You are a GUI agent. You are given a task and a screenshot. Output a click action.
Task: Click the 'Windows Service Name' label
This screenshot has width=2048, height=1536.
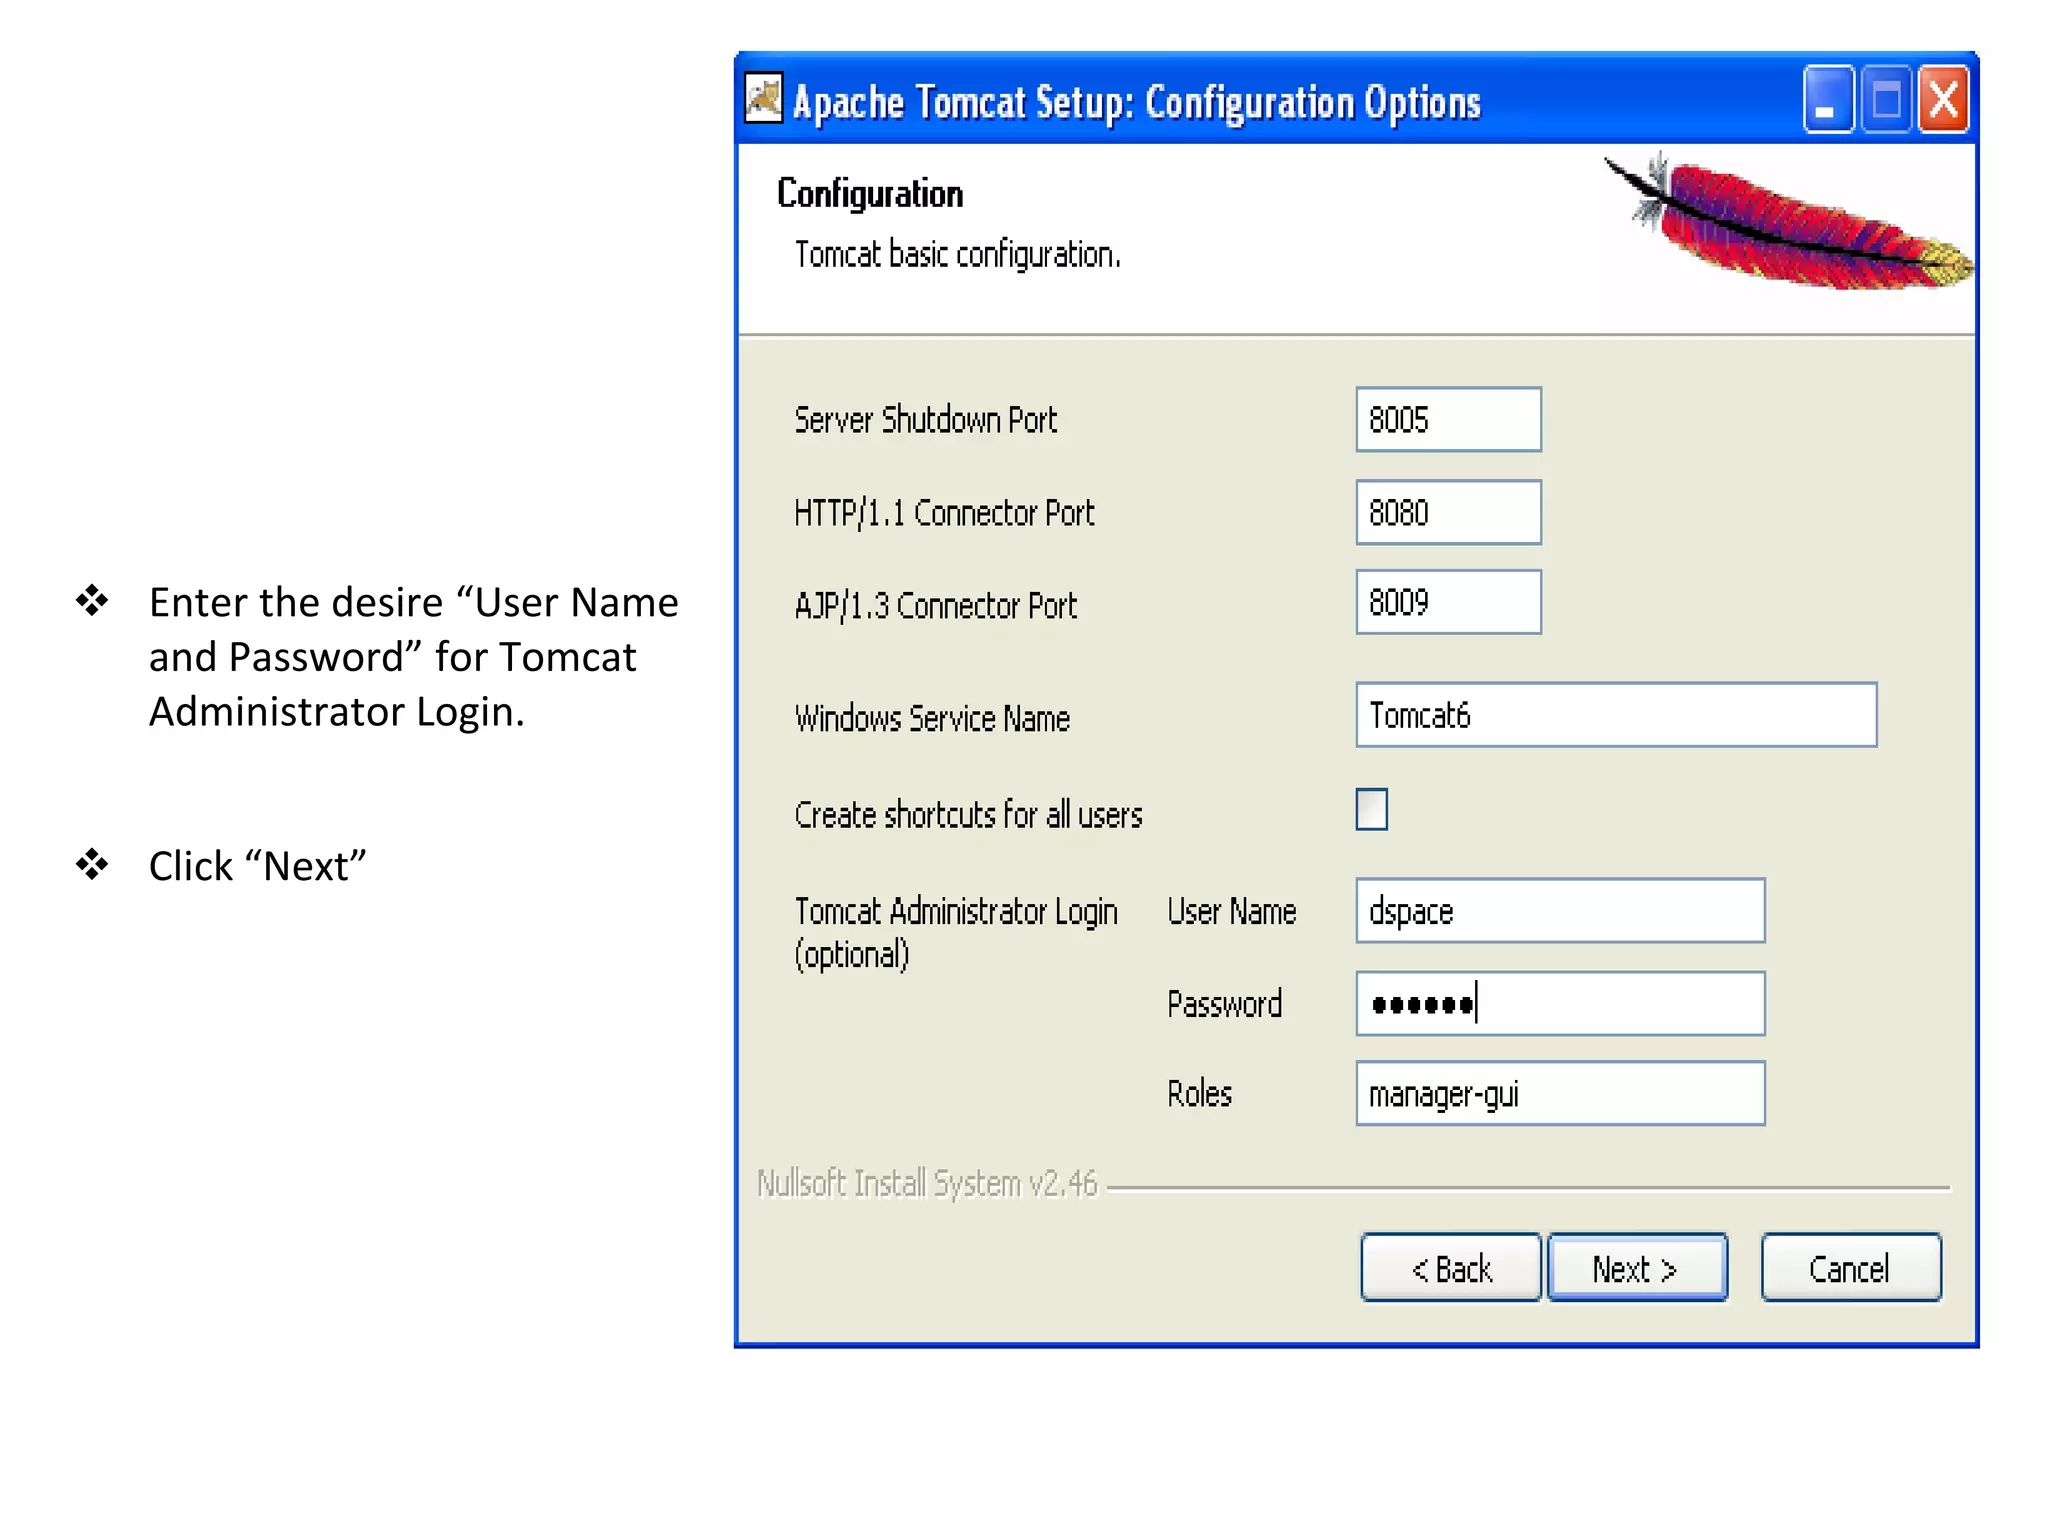coord(932,719)
